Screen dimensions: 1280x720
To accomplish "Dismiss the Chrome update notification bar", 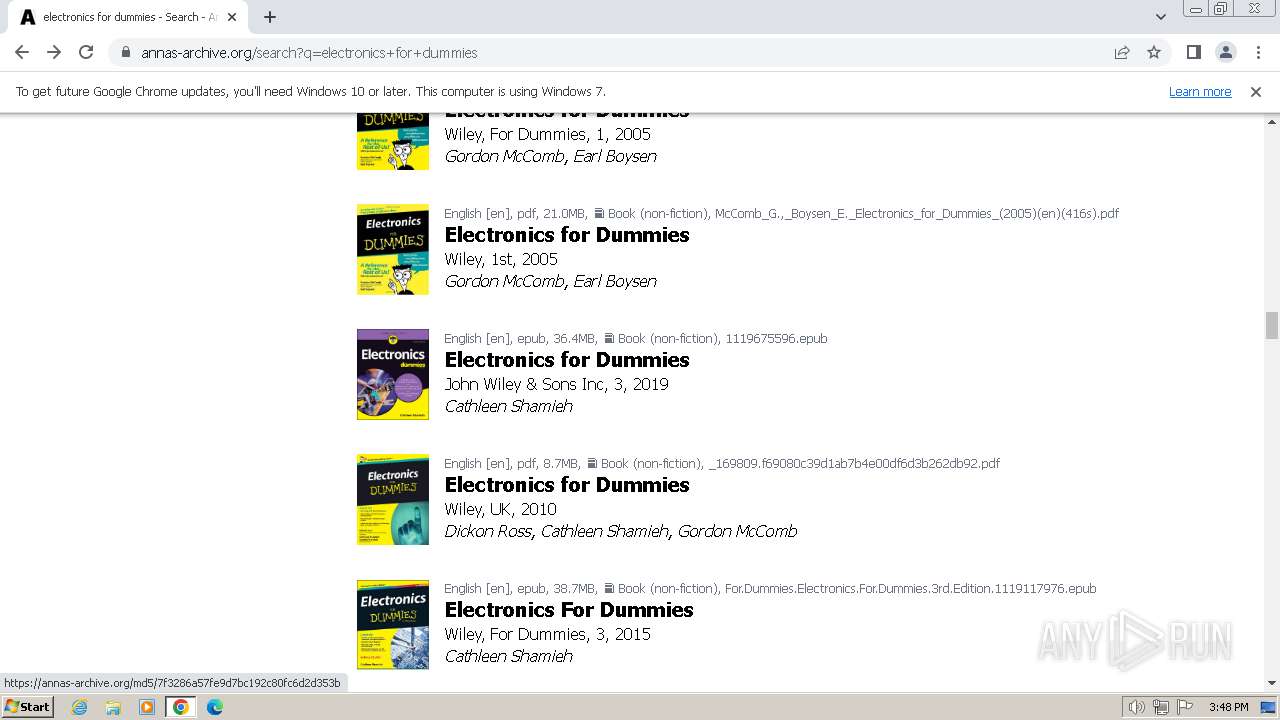I will 1256,91.
